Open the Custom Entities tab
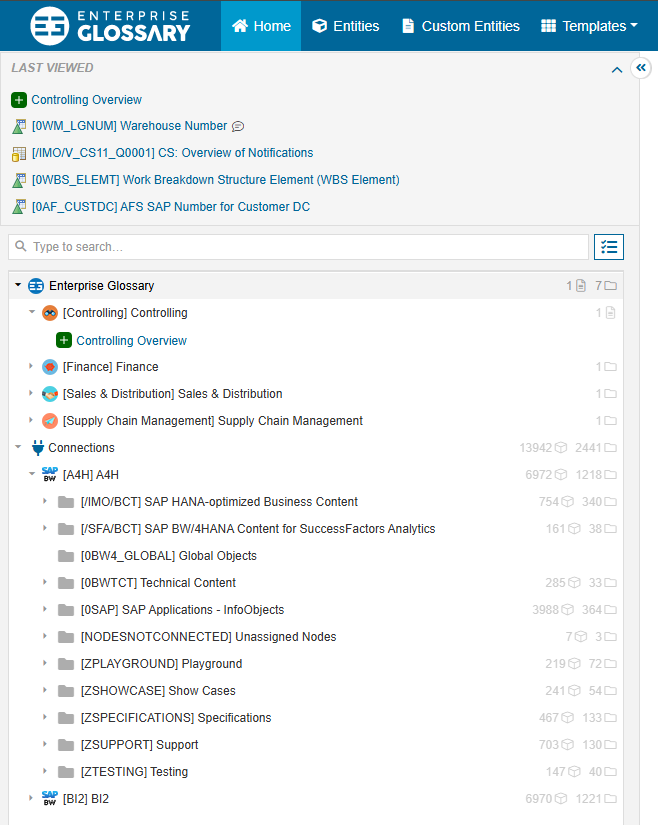This screenshot has width=658, height=825. coord(461,26)
